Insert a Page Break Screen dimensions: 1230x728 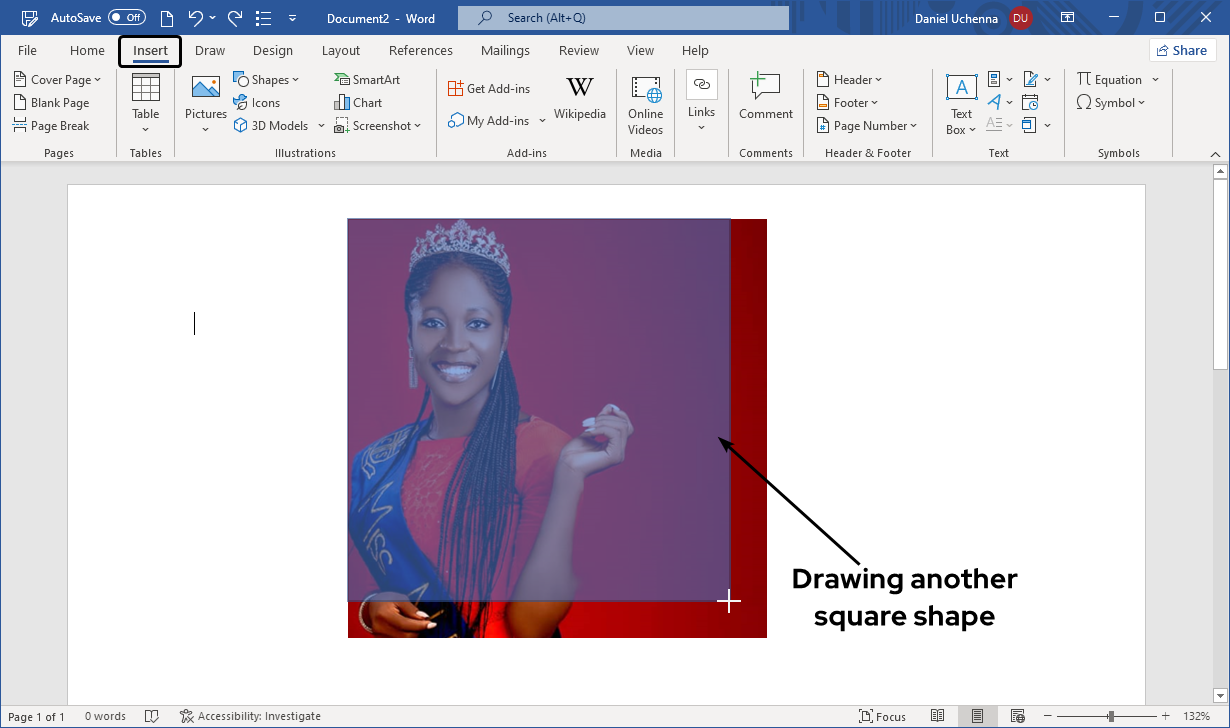coord(51,126)
